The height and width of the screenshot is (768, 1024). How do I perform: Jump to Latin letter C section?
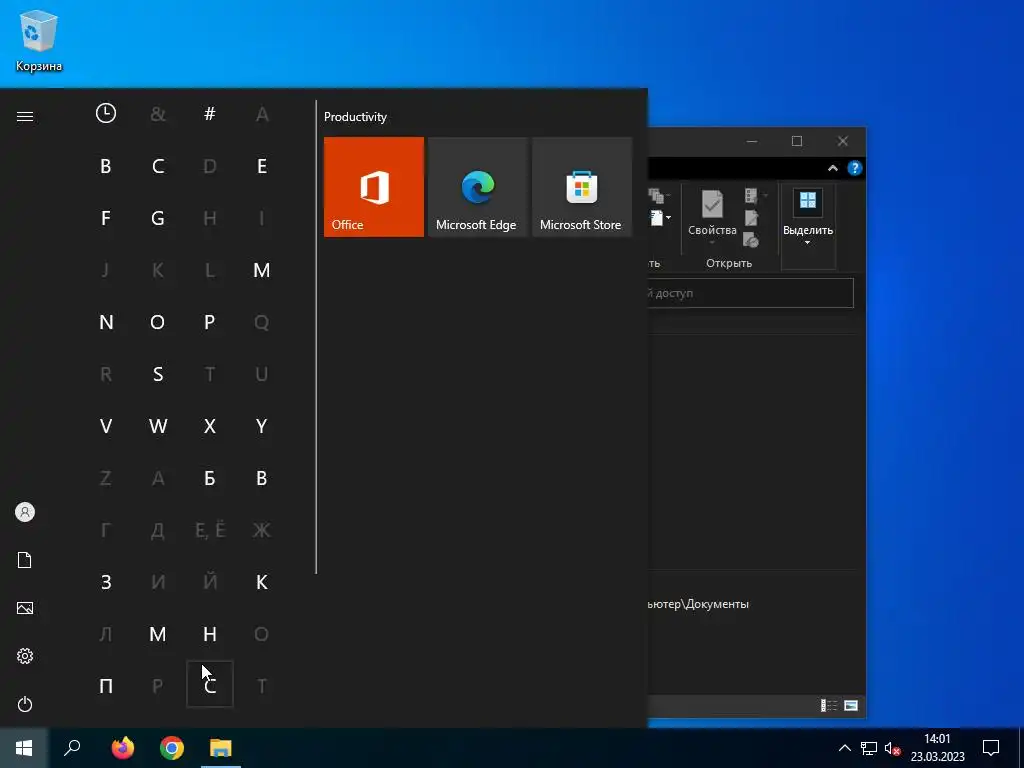(x=157, y=166)
